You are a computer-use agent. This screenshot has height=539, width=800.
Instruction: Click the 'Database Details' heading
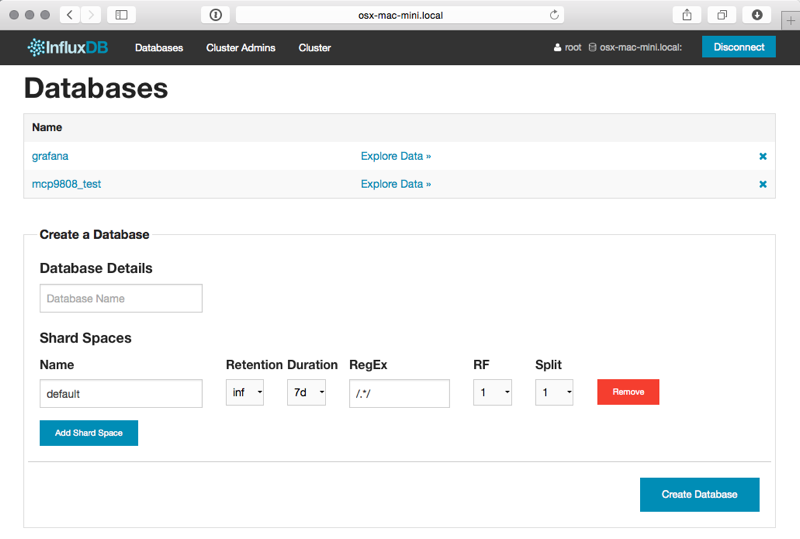96,268
